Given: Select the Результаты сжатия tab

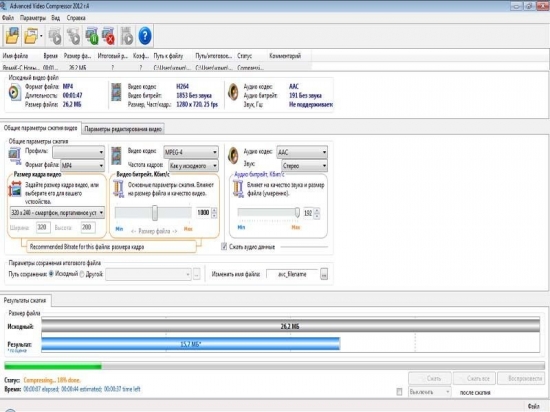Looking at the screenshot, I should [x=25, y=300].
